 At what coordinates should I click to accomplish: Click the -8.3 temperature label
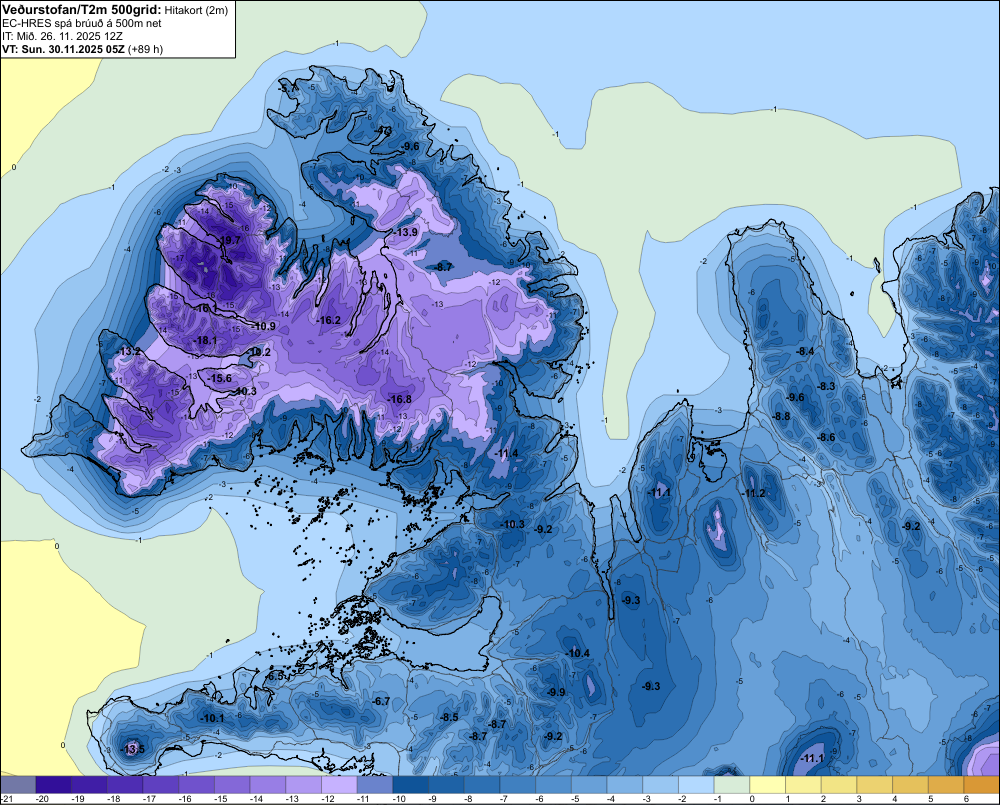point(827,387)
